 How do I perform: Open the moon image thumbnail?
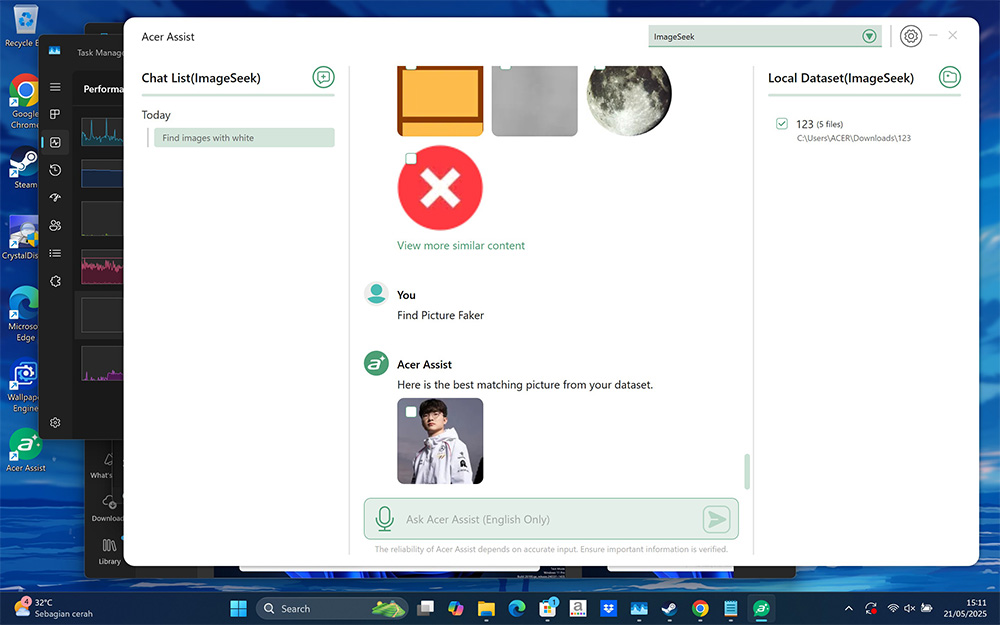[x=629, y=101]
